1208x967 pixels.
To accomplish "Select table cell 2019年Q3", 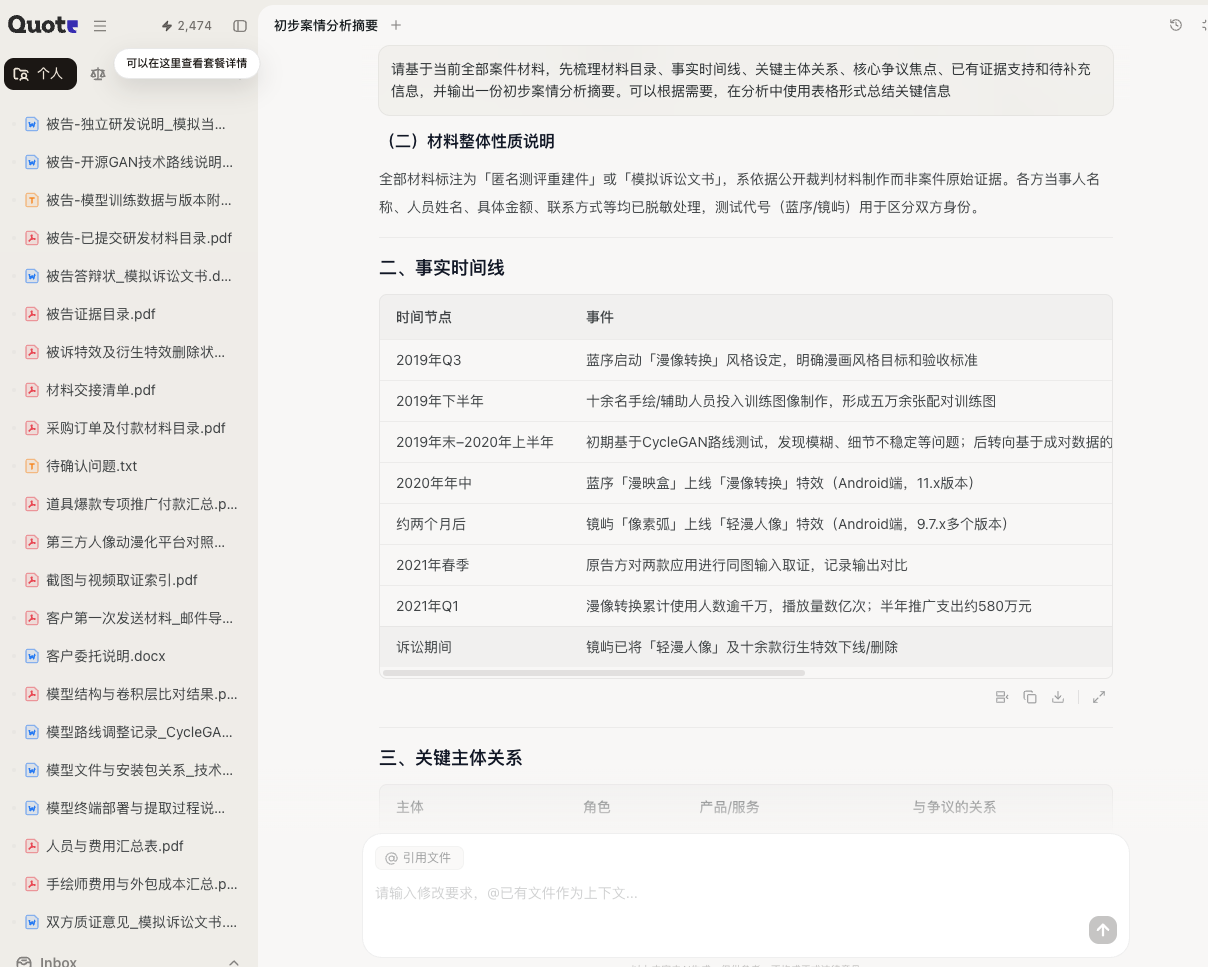I will pos(474,360).
